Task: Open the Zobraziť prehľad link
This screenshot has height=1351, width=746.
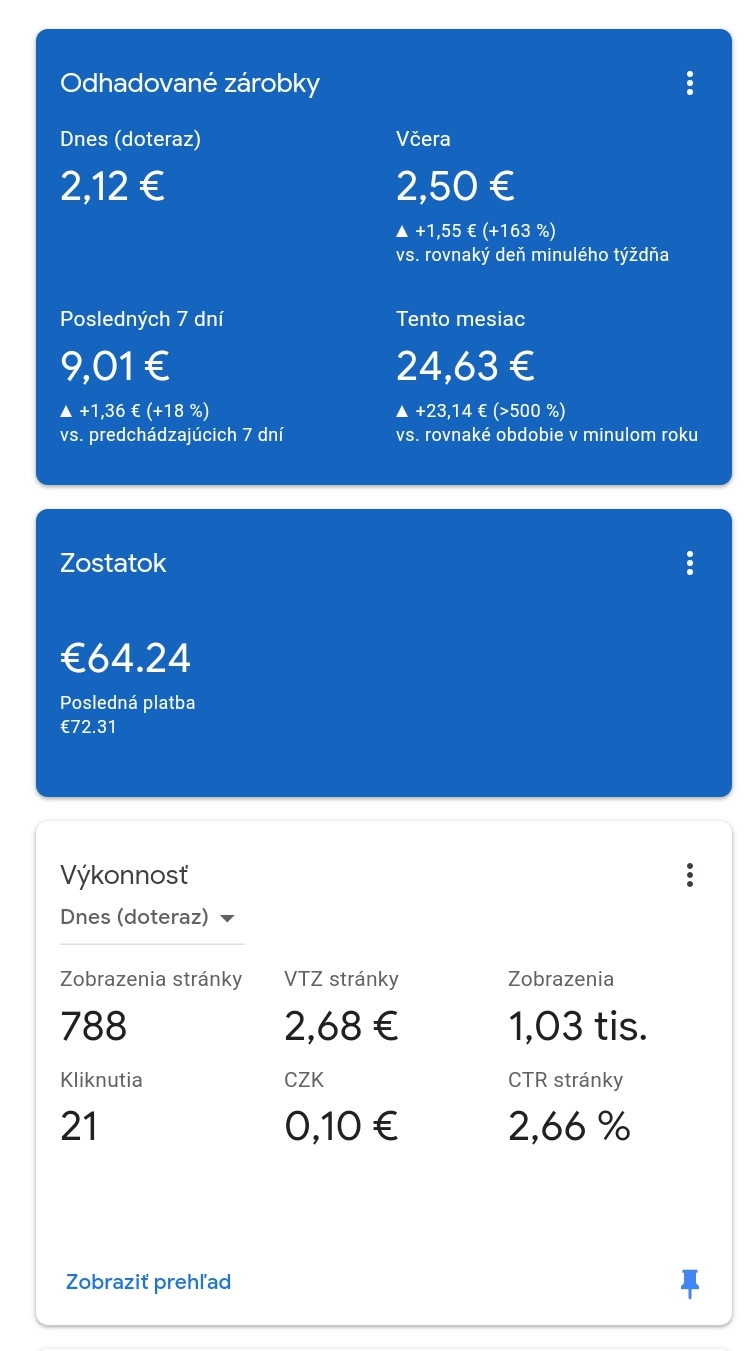Action: coord(148,1282)
